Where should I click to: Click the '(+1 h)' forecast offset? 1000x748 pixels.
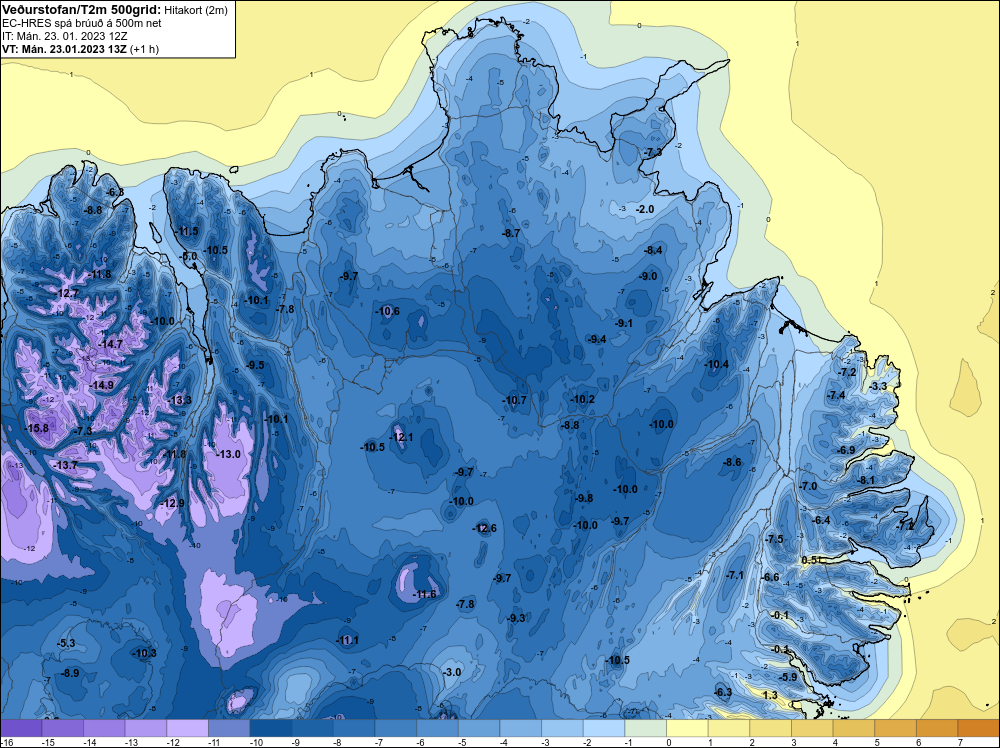tap(145, 49)
